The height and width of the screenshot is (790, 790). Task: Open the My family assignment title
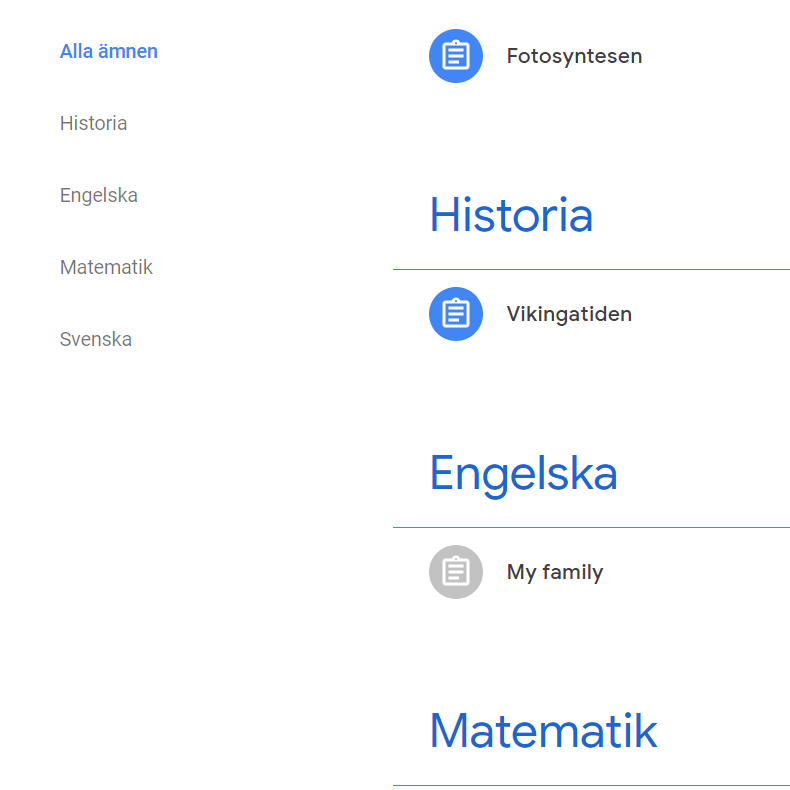[x=555, y=572]
